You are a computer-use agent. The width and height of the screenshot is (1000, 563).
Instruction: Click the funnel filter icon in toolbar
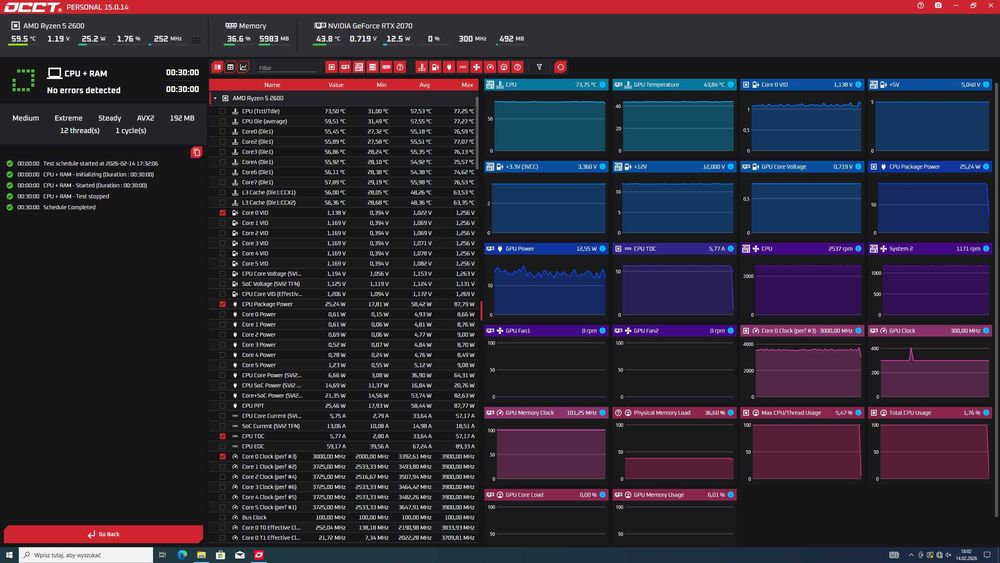tap(539, 67)
